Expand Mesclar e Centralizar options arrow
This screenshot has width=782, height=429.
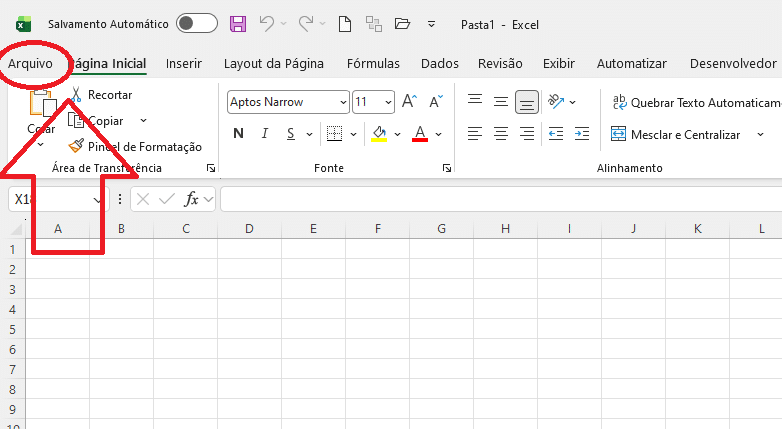(x=760, y=135)
